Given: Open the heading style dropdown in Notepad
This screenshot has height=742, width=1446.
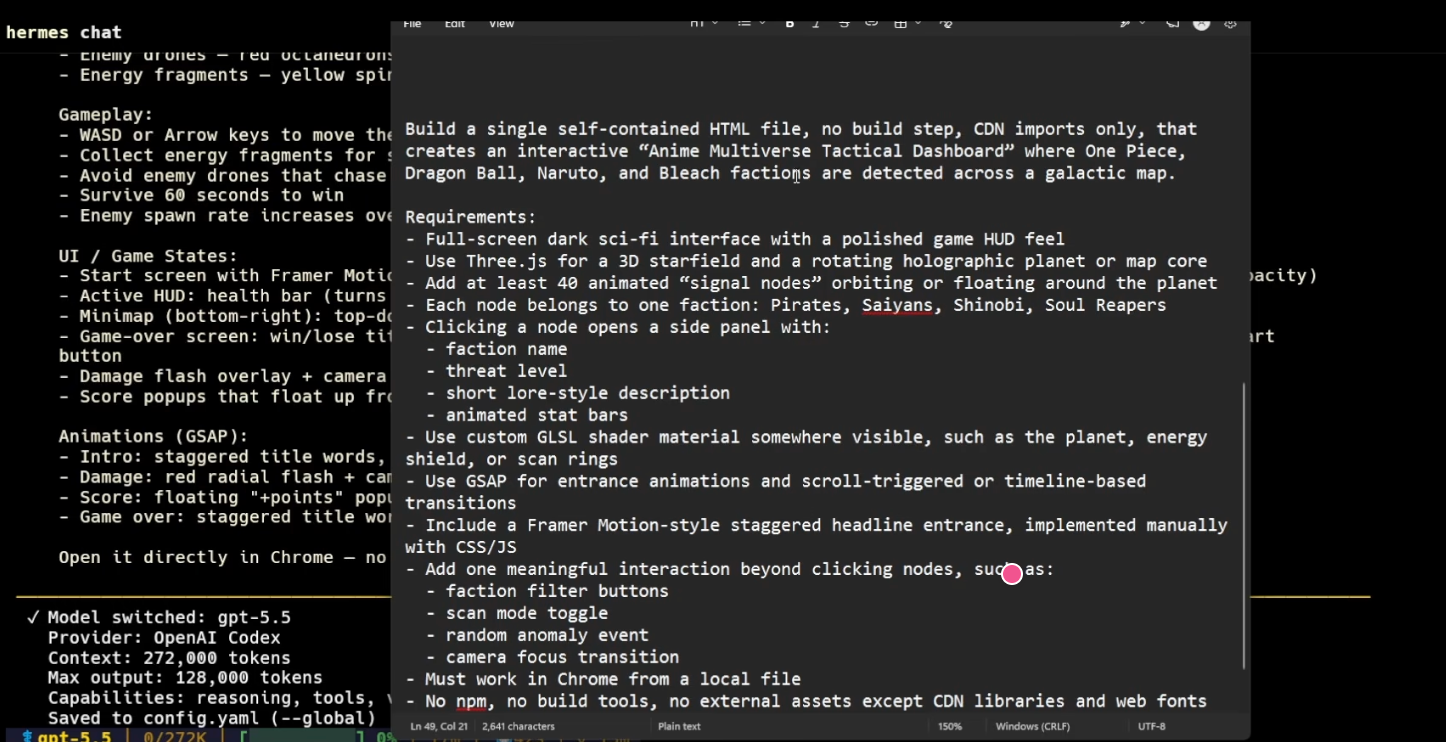Looking at the screenshot, I should 704,24.
